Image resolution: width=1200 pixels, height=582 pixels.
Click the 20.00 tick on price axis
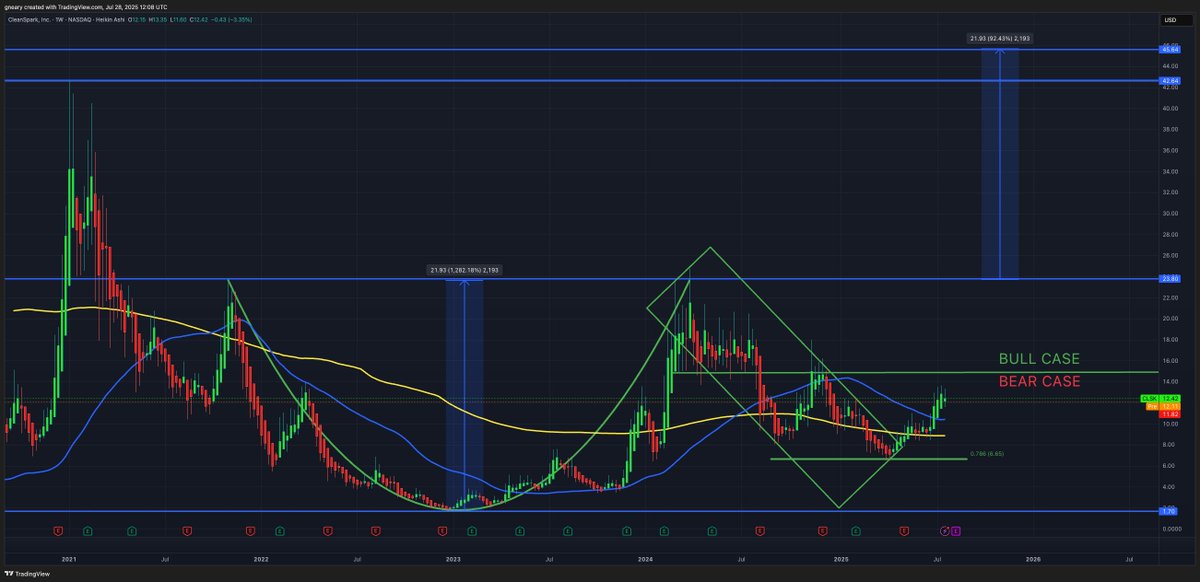[1168, 318]
